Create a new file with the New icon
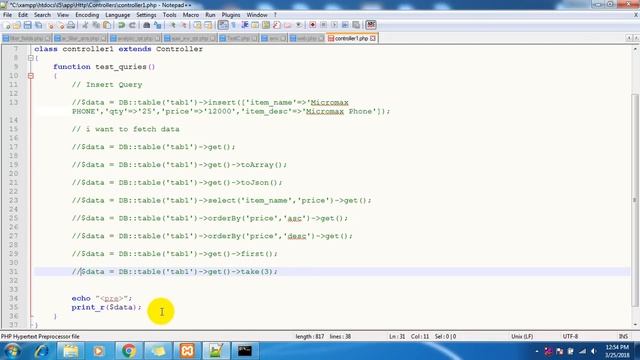Image resolution: width=640 pixels, height=360 pixels. click(7, 25)
